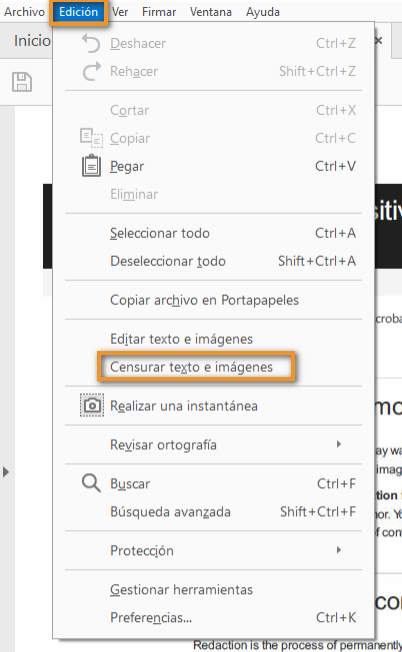Open the Archivo menu
This screenshot has width=402, height=652.
(25, 12)
